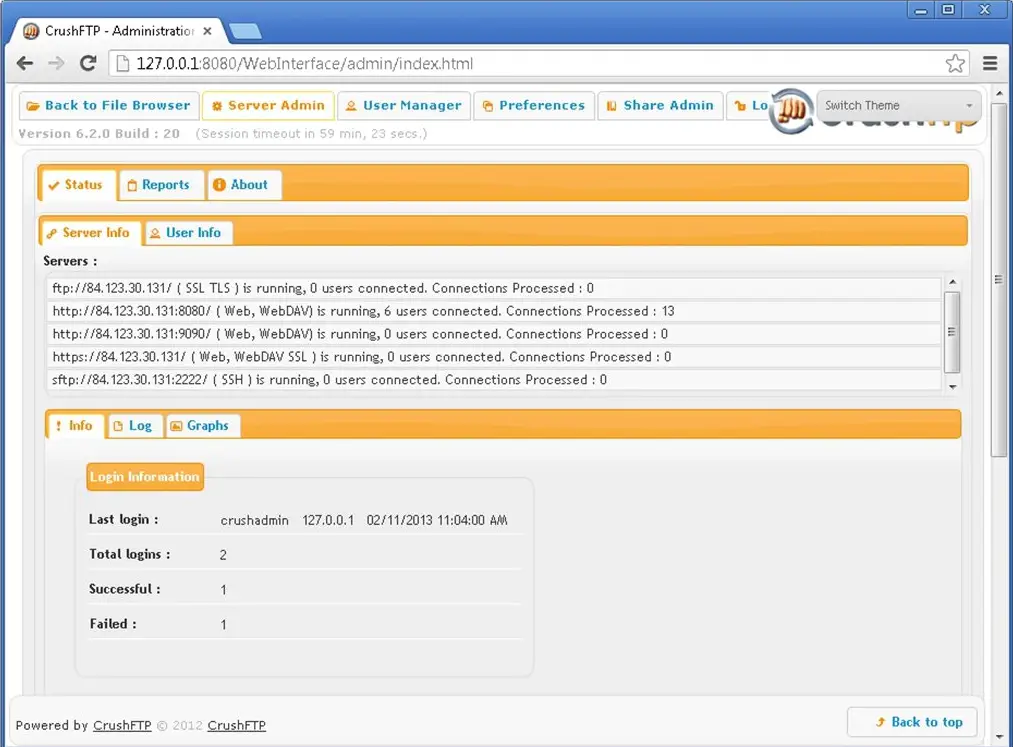Follow the underlined CrushFTP link after Powered by
Image resolution: width=1013 pixels, height=747 pixels.
click(122, 725)
